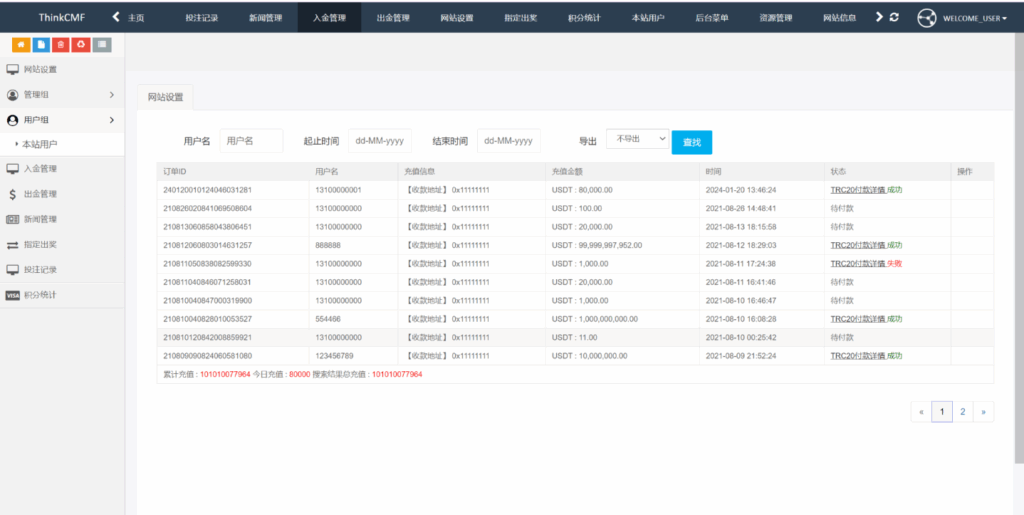Select 本站用户 in the sidebar
1024x515 pixels.
click(40, 145)
